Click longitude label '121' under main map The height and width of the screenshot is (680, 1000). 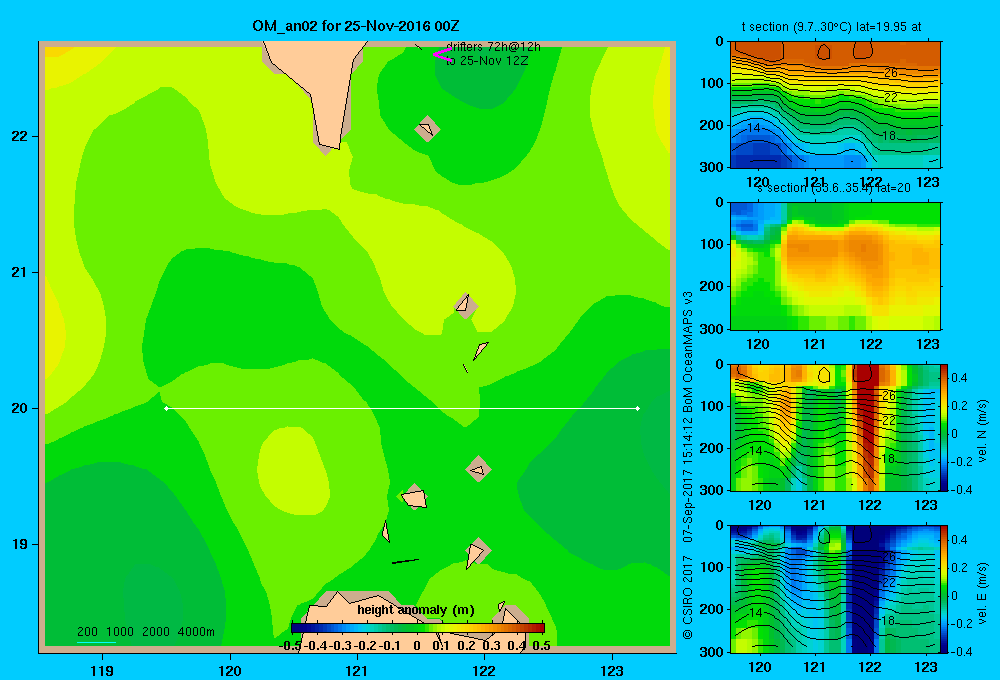[357, 670]
